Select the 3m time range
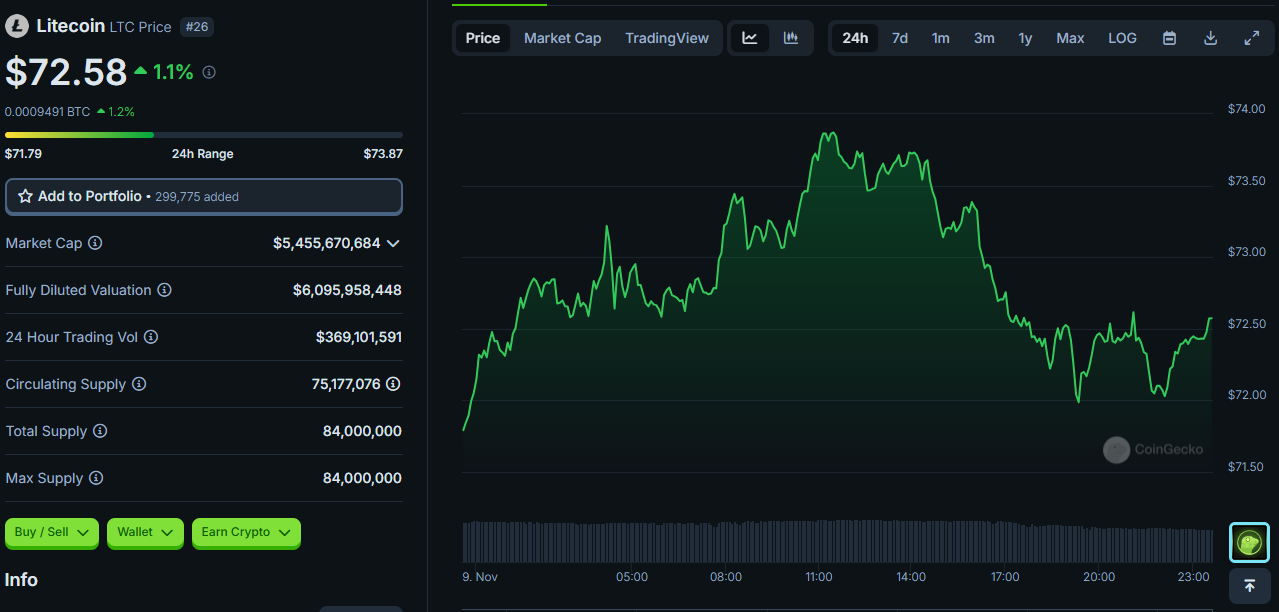1279x612 pixels. [x=984, y=38]
